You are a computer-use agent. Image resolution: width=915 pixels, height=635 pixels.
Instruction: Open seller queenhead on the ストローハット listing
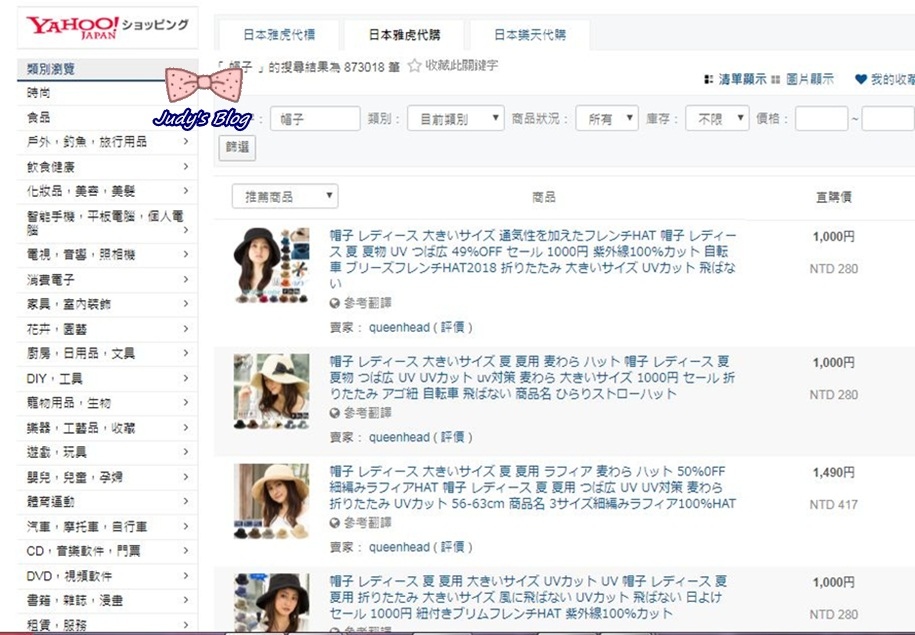[399, 437]
